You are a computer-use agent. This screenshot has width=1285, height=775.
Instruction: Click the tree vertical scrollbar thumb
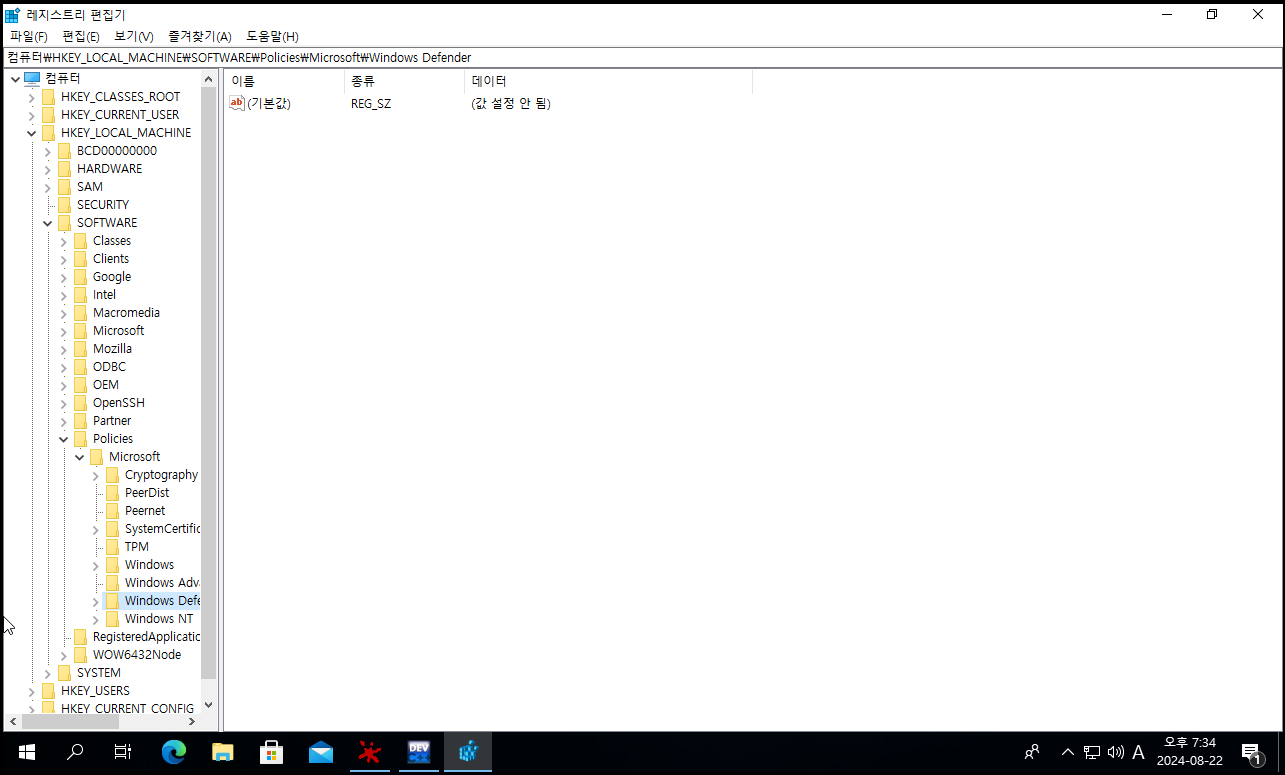pyautogui.click(x=208, y=383)
